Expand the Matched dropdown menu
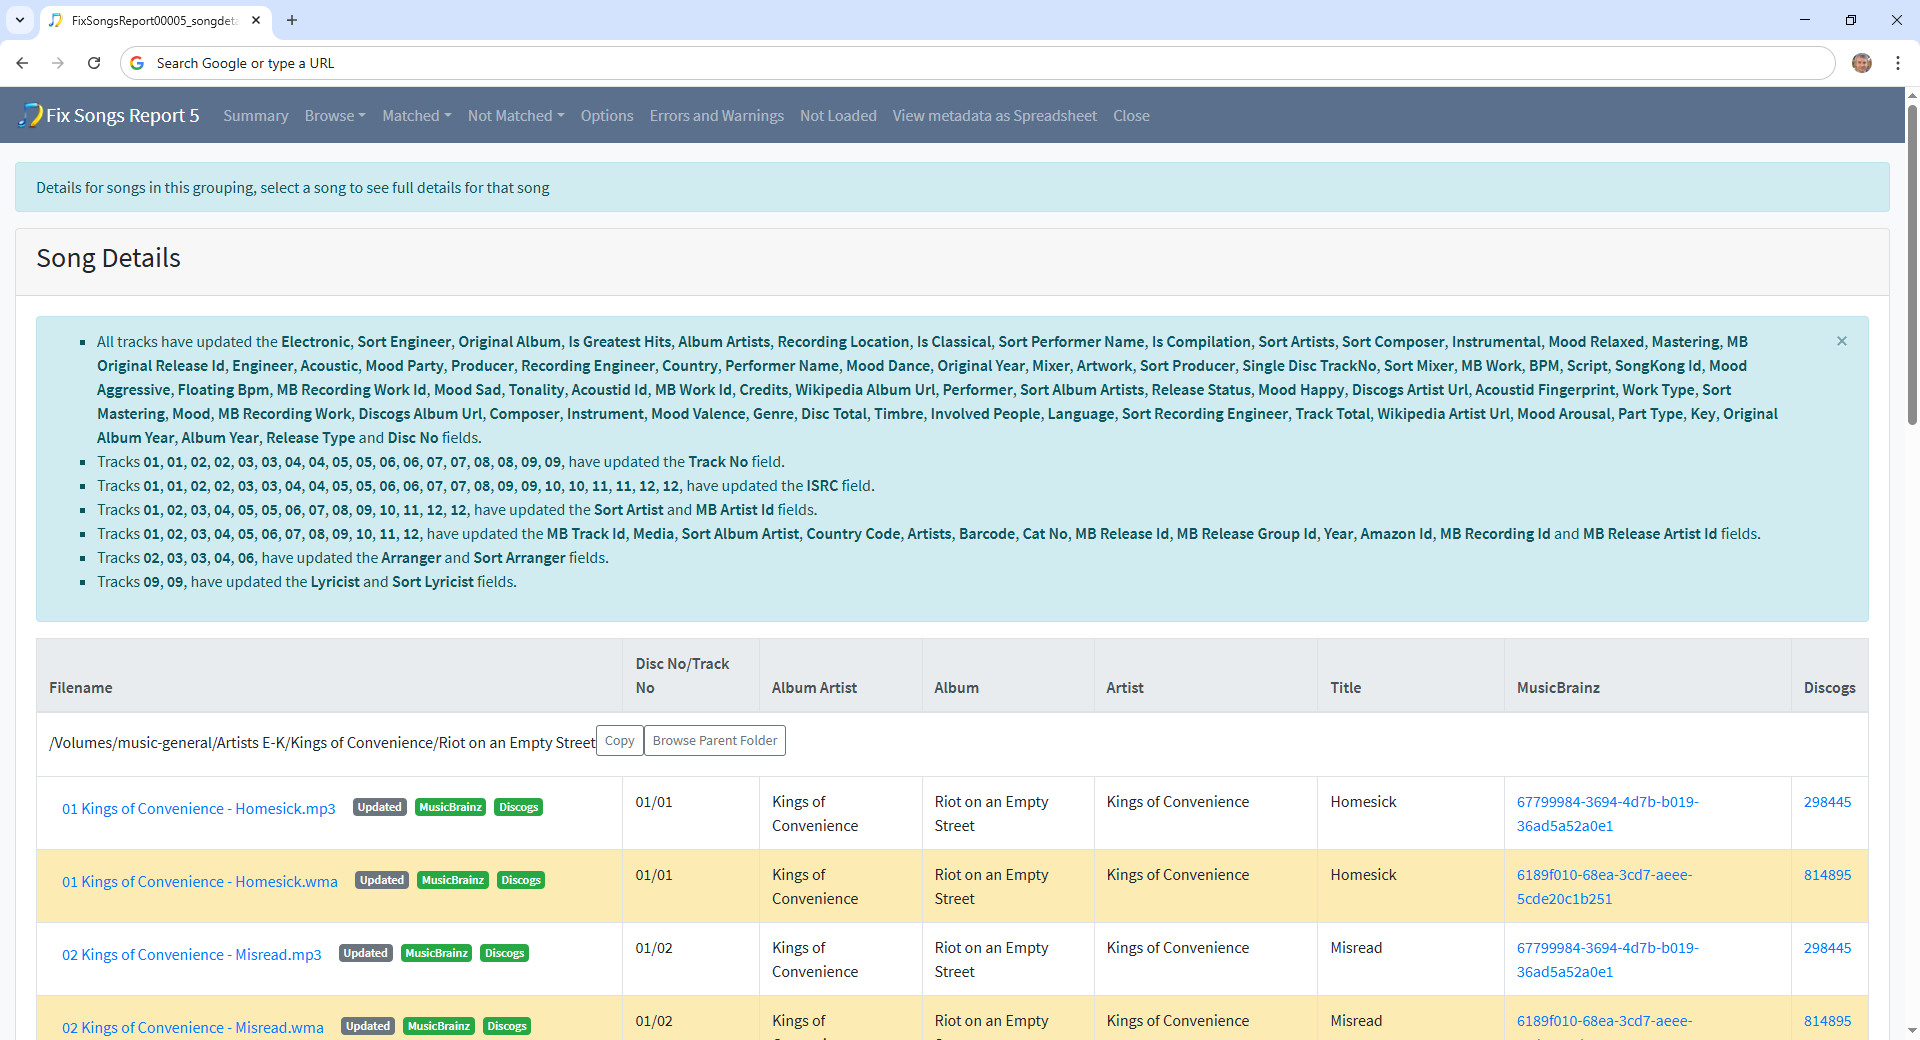Viewport: 1920px width, 1040px height. (x=416, y=116)
